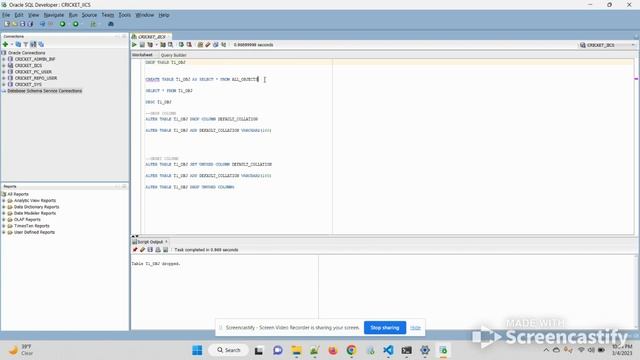Click the Undo icon in main toolbar

[x=42, y=24]
